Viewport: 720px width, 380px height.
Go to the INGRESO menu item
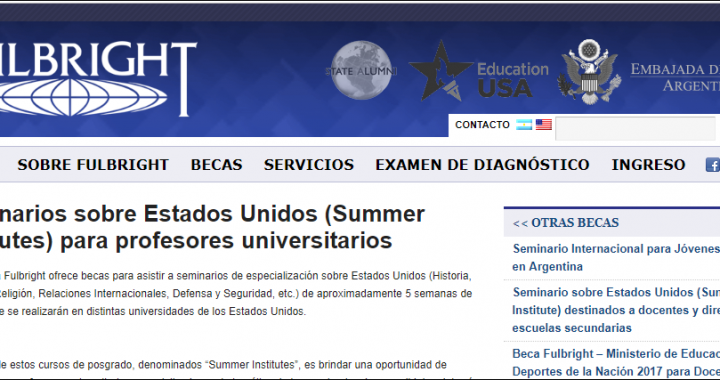tap(648, 165)
